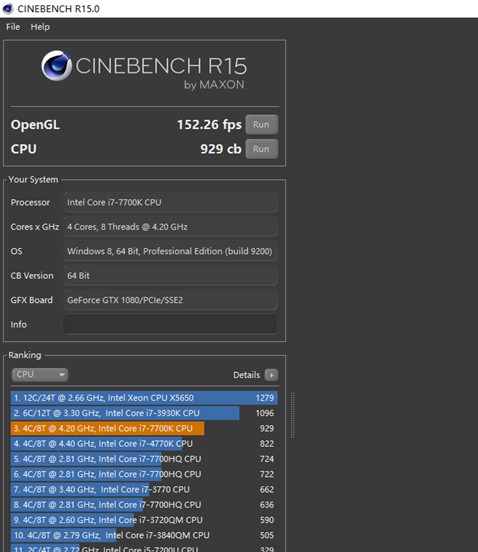Click the CB Version field 64 Bit
Image resolution: width=478 pixels, height=552 pixels.
pyautogui.click(x=170, y=276)
